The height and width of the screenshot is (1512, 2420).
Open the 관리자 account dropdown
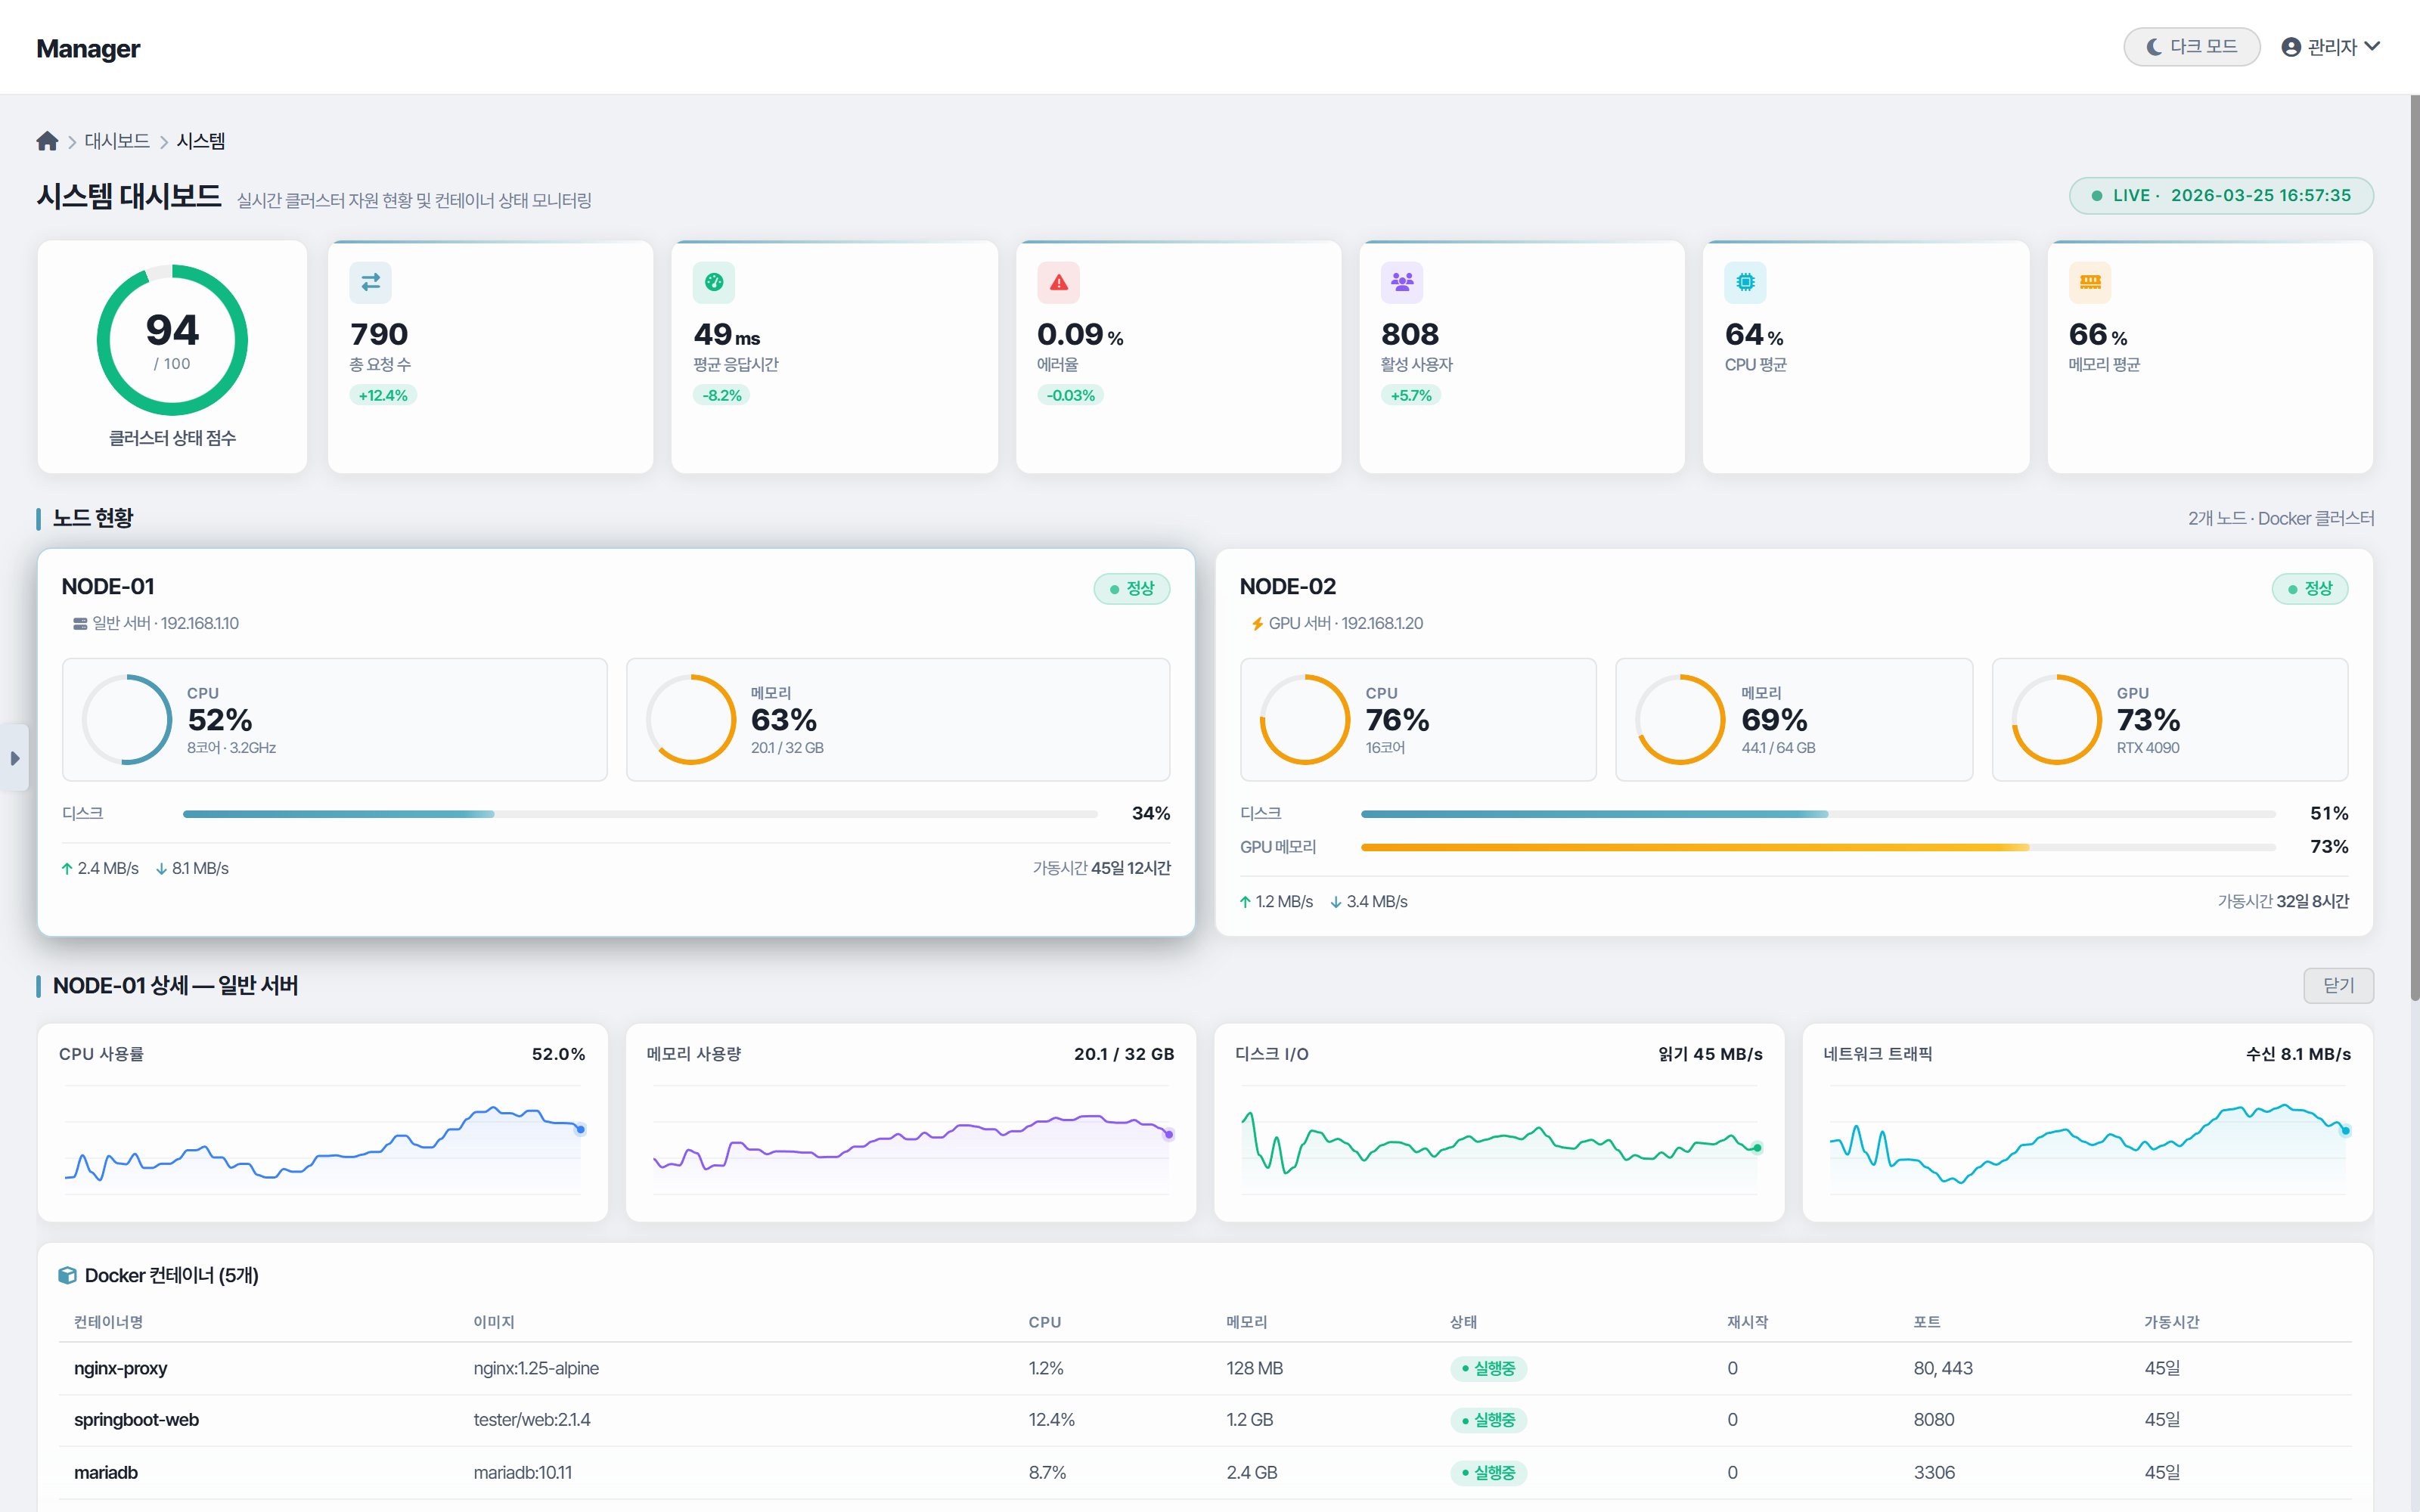2330,47
